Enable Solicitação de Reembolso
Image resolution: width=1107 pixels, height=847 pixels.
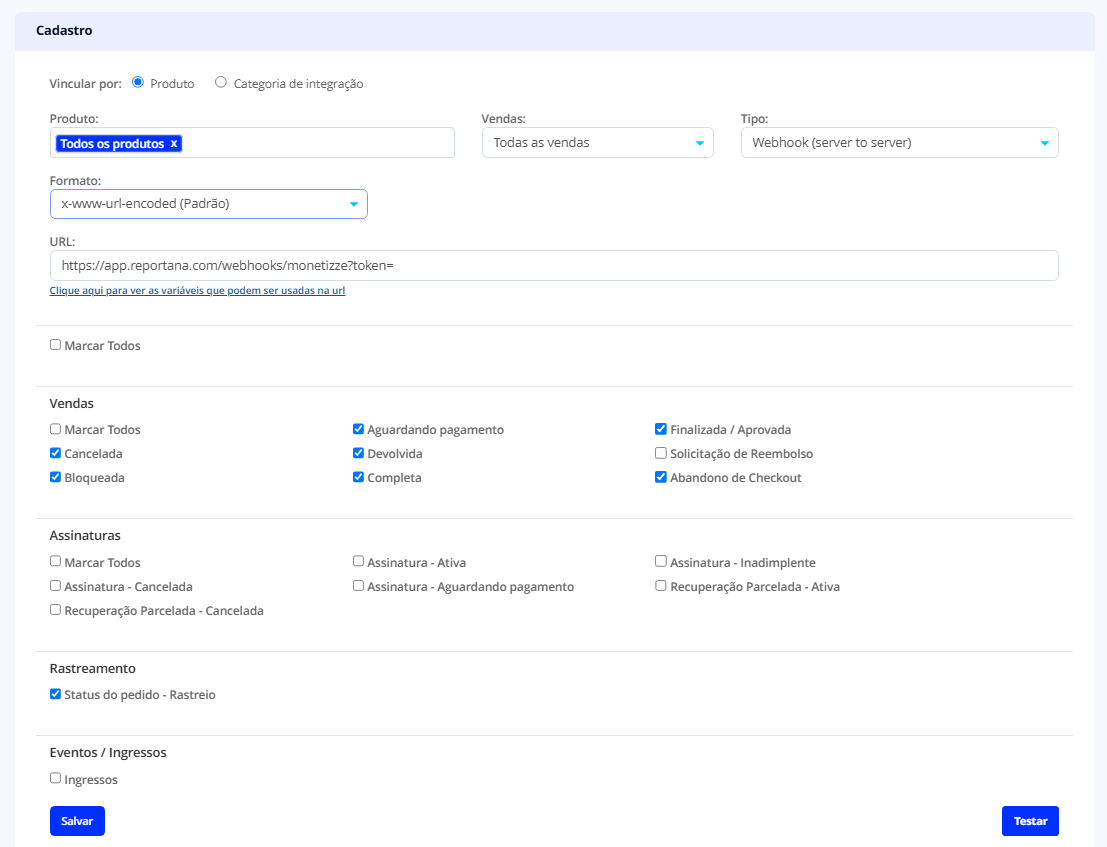(661, 453)
